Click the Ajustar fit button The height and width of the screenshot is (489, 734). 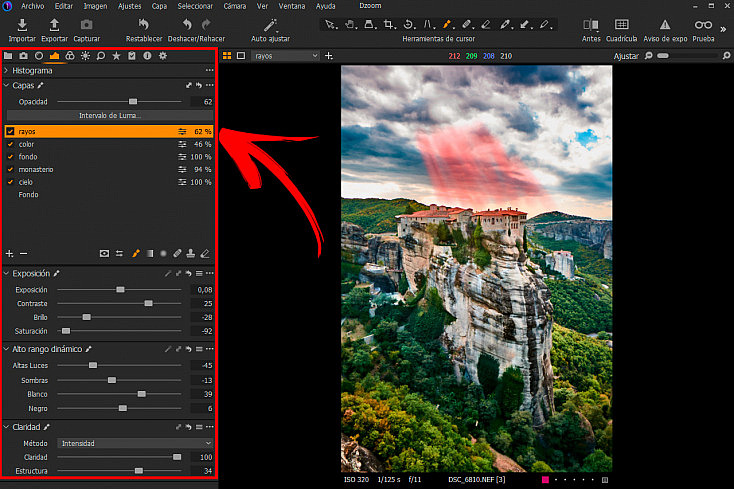[x=626, y=56]
